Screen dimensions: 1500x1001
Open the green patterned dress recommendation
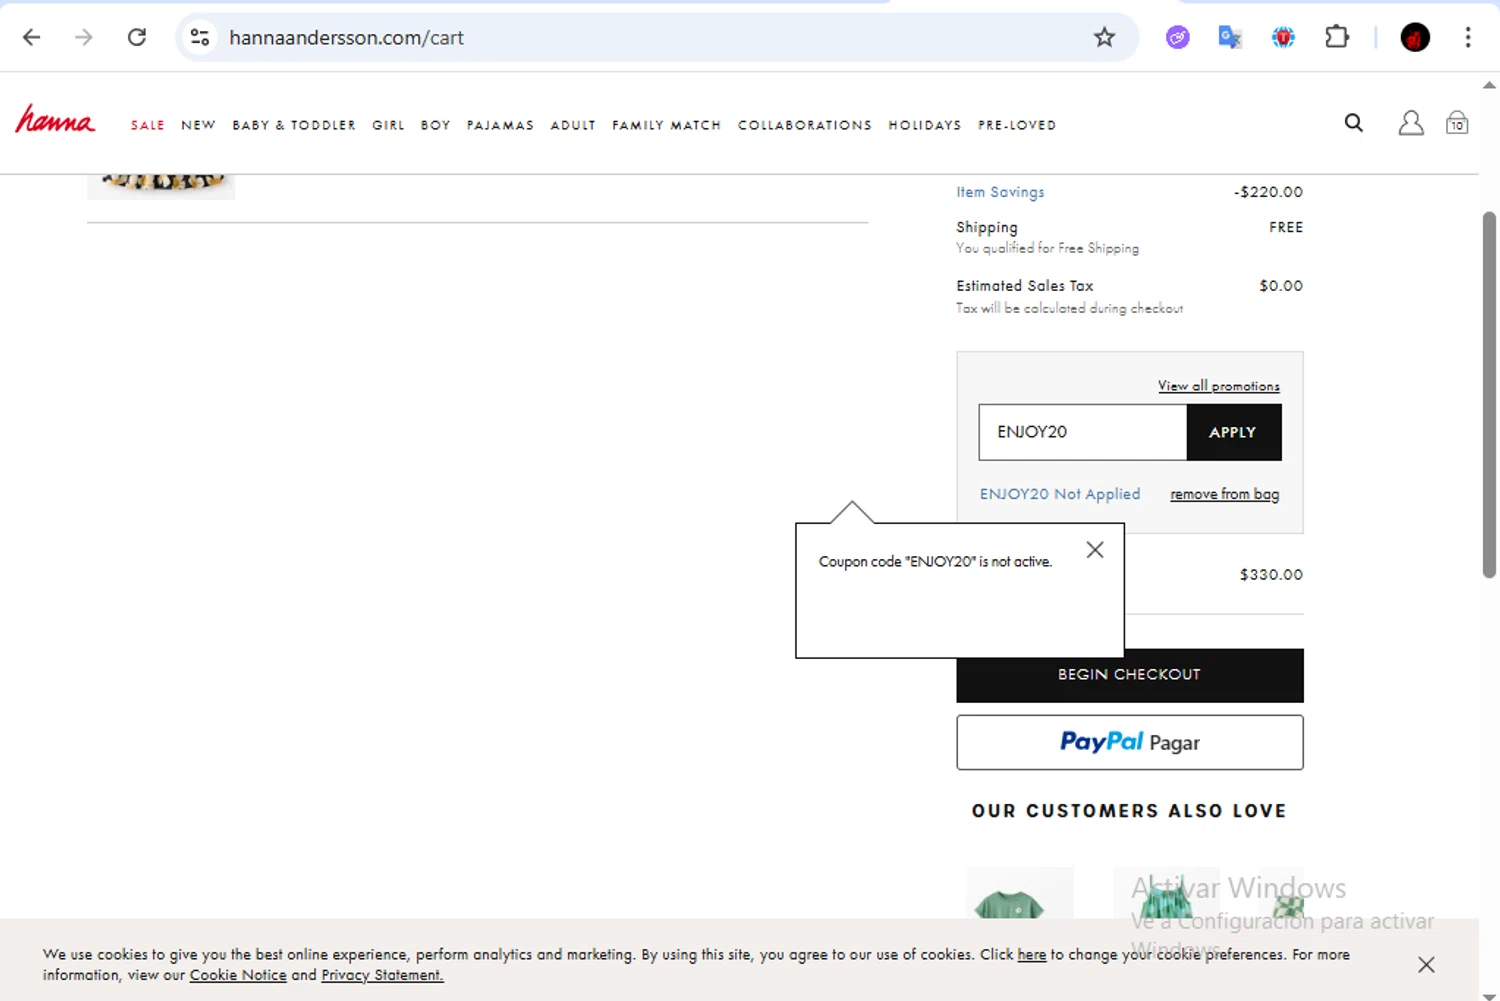coord(1167,893)
